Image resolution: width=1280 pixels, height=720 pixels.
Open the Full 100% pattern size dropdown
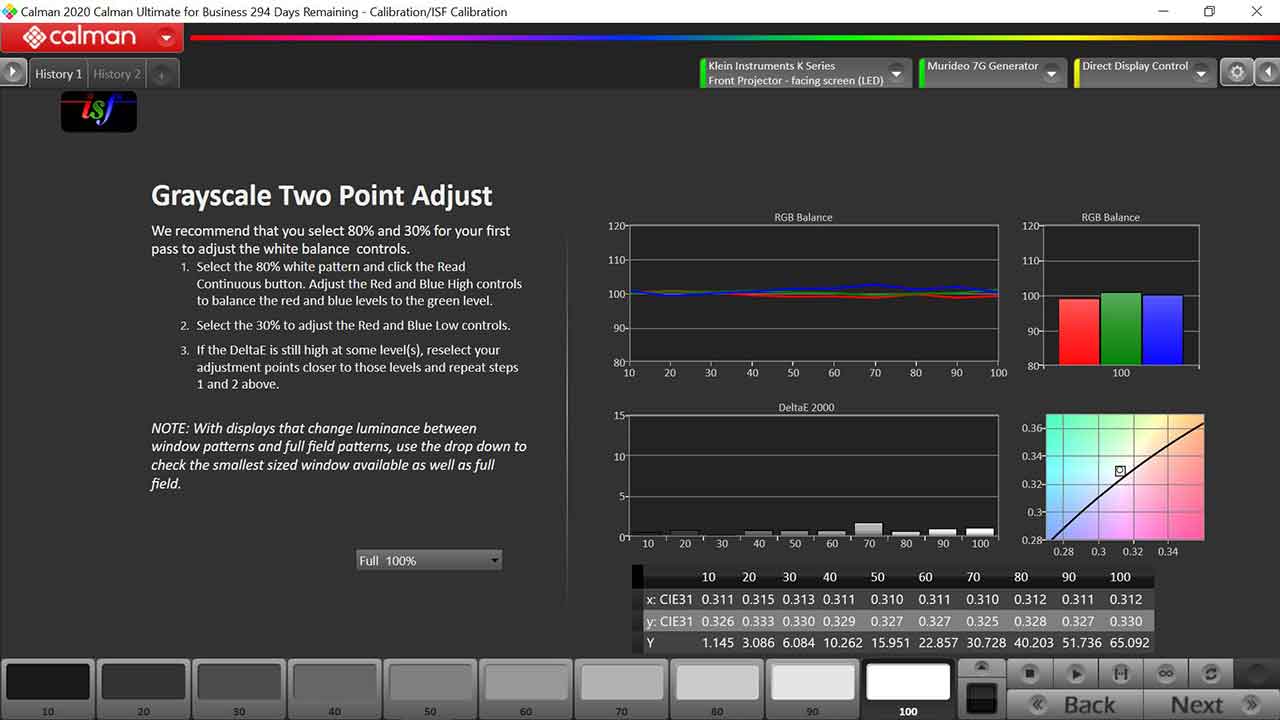coord(429,561)
